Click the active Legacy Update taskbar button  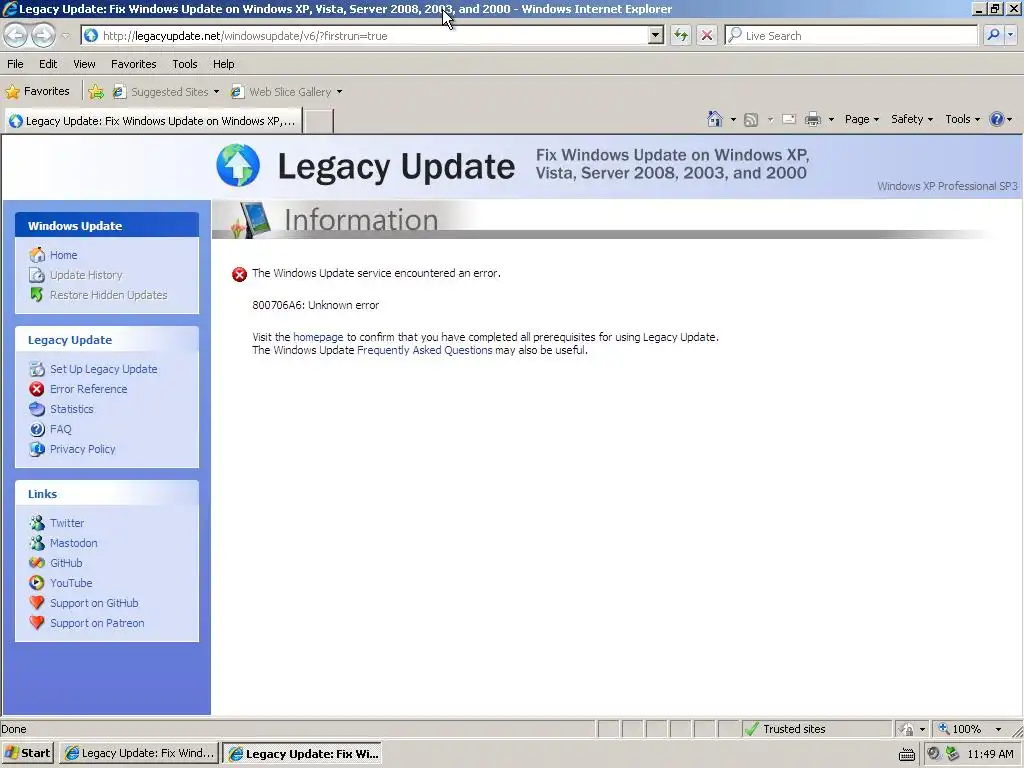click(302, 753)
